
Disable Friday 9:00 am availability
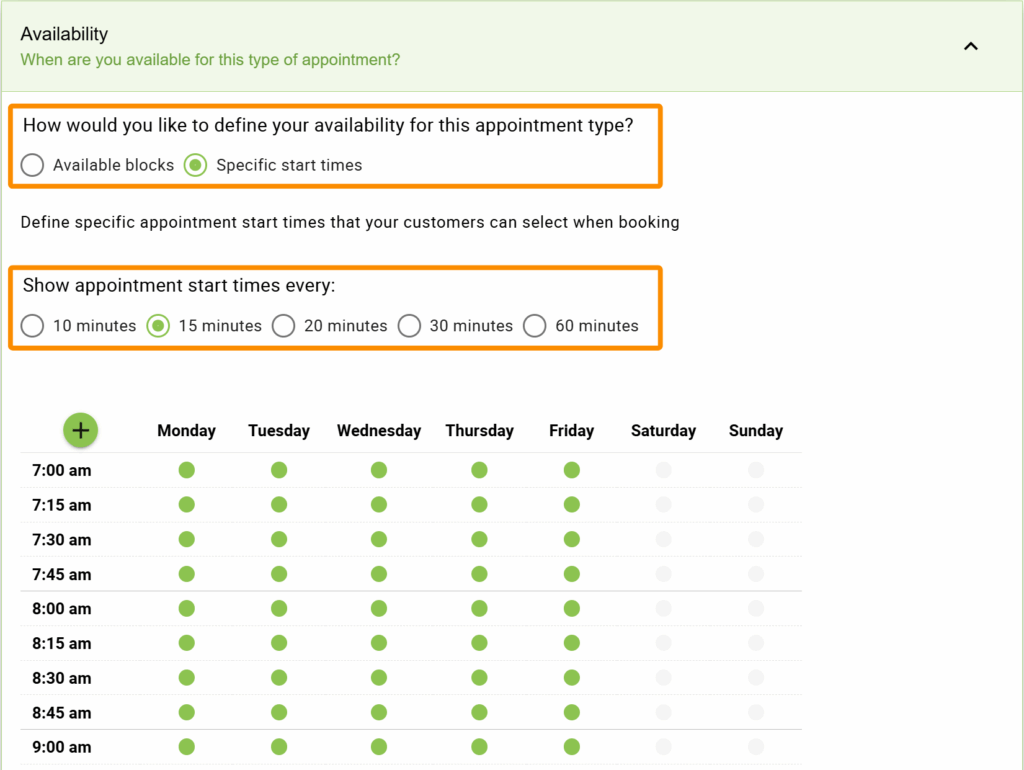pos(571,747)
